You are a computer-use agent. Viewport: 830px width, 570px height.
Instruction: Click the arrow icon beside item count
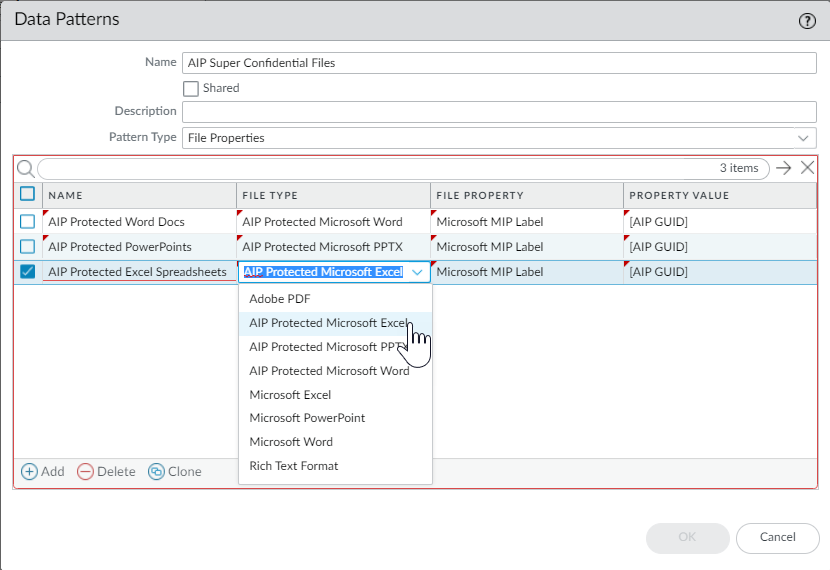784,168
